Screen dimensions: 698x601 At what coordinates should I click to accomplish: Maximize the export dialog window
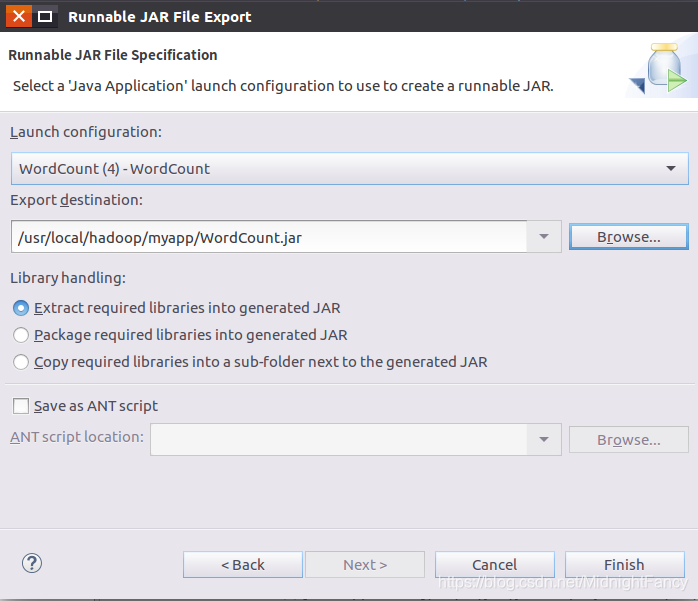pyautogui.click(x=45, y=16)
